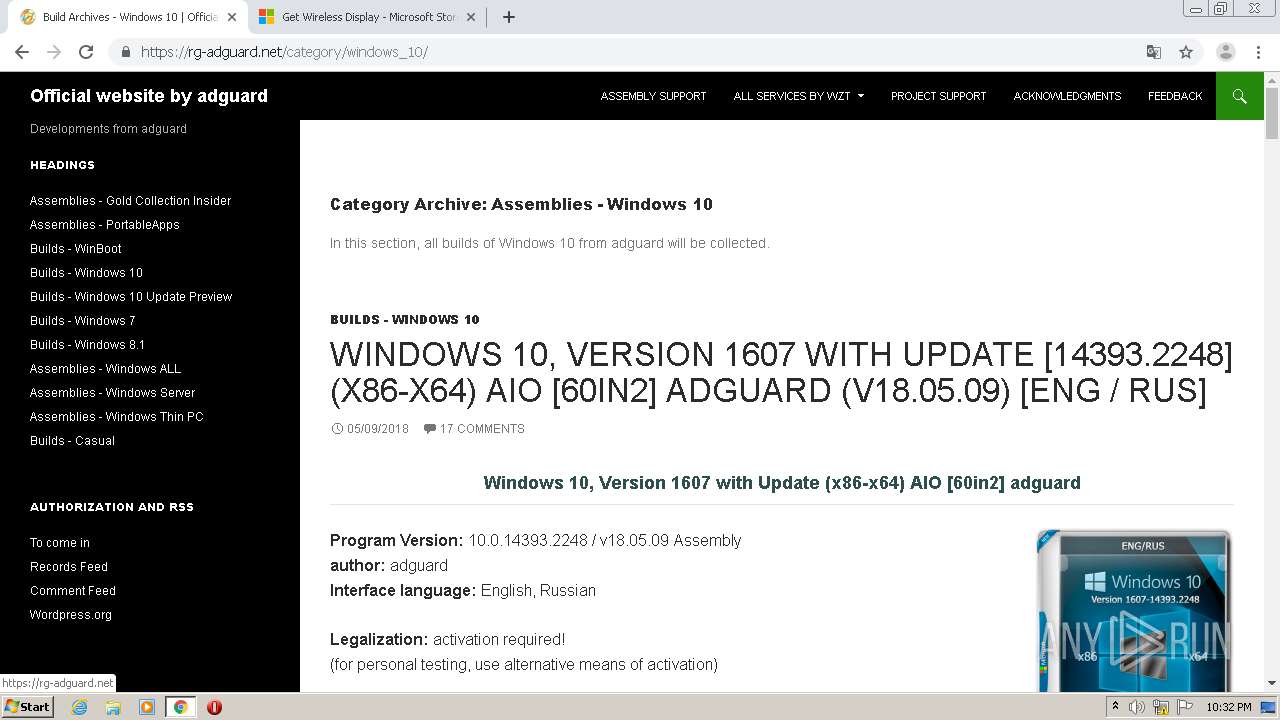Viewport: 1280px width, 720px height.
Task: Open media player icon in taskbar
Action: [147, 707]
